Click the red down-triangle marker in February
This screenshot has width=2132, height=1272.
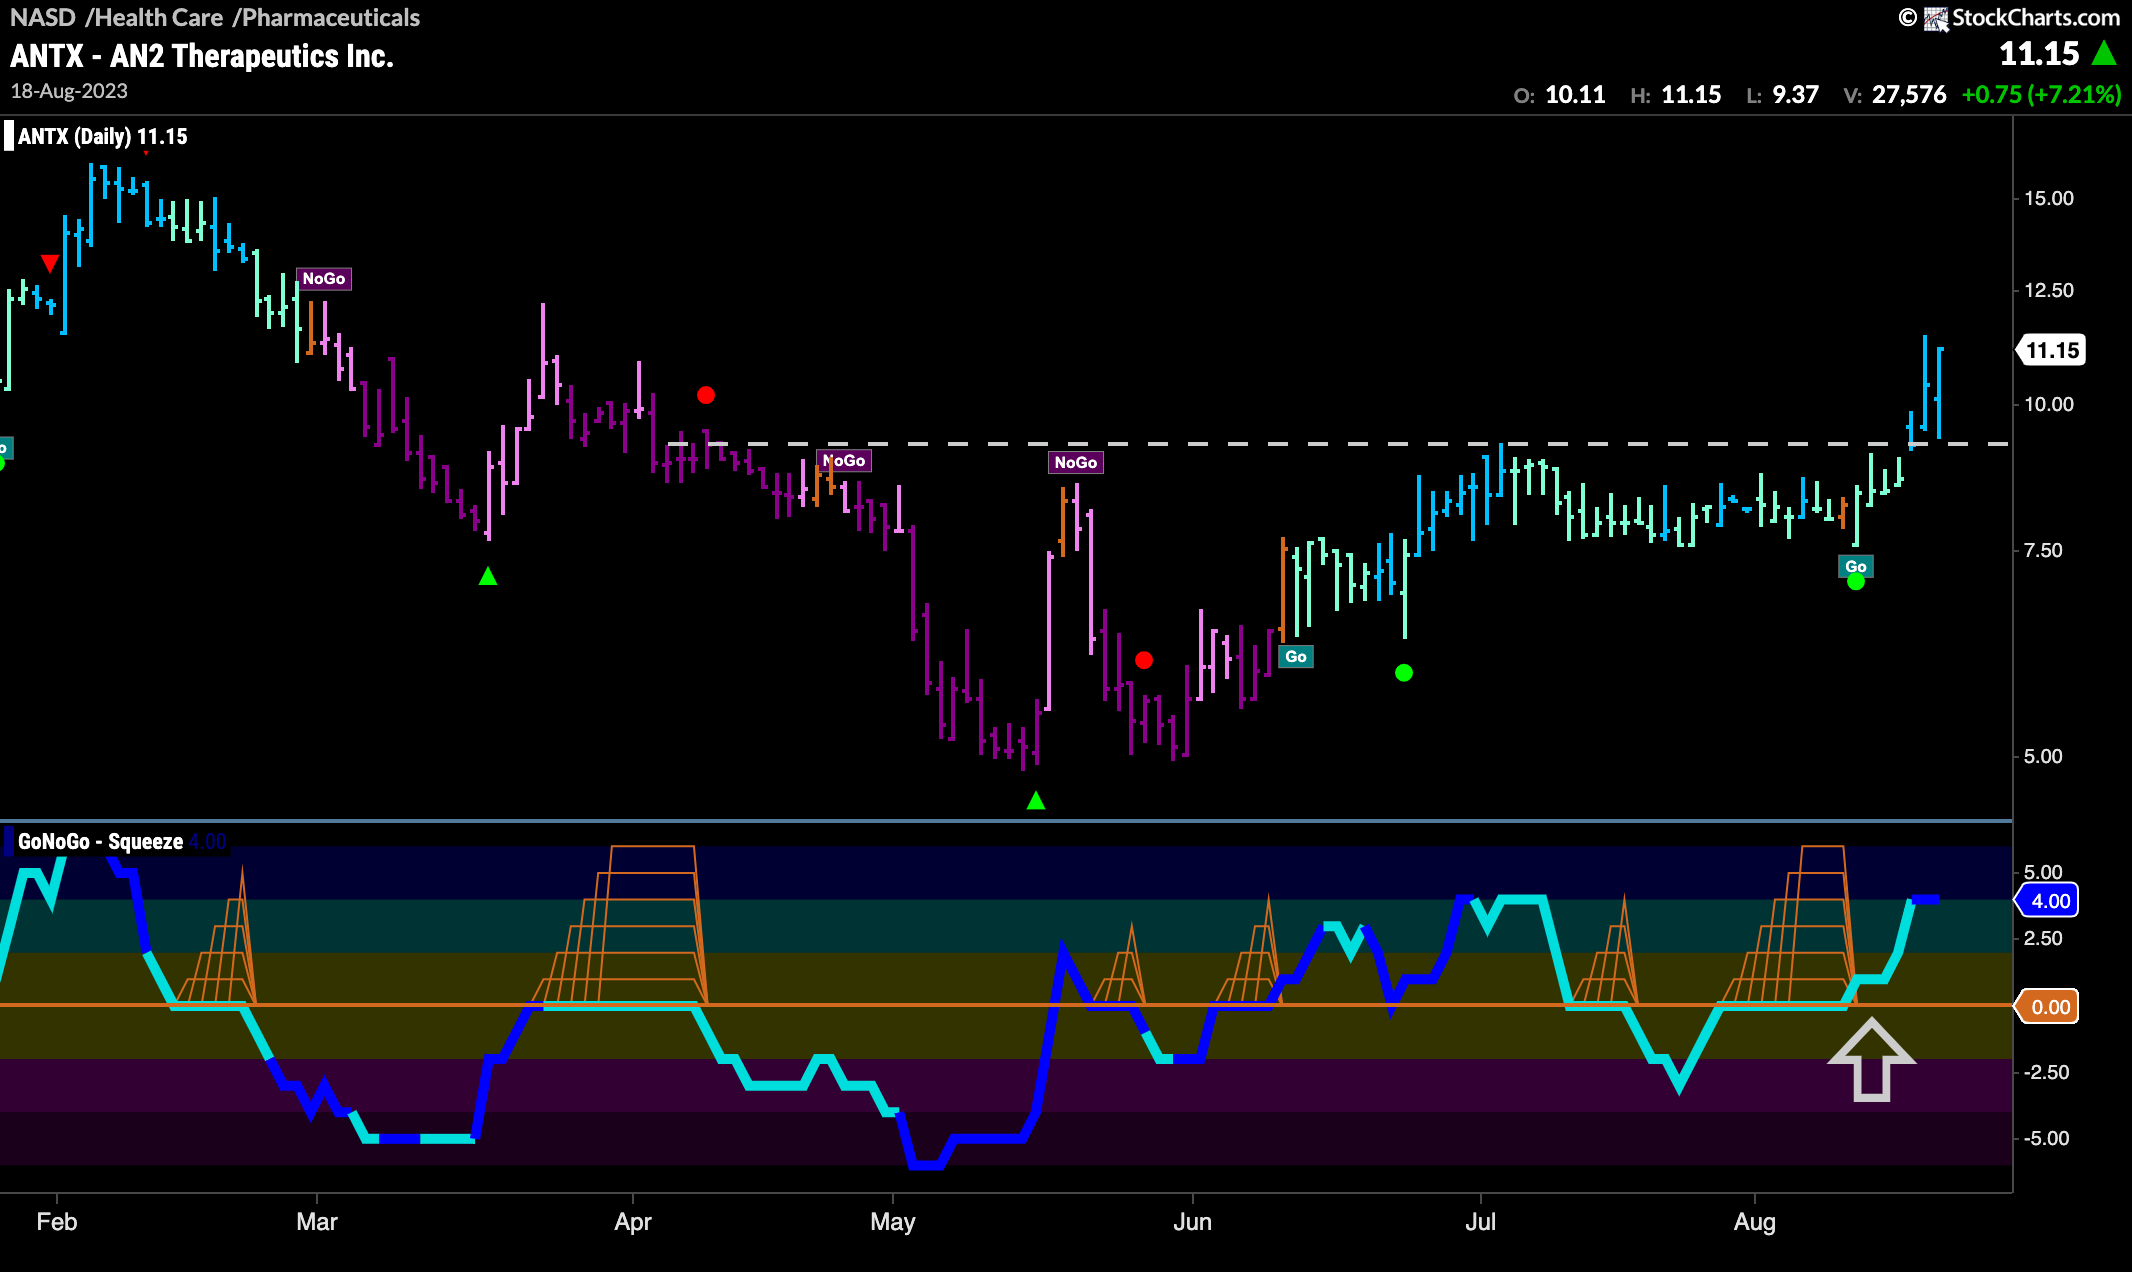pyautogui.click(x=50, y=263)
